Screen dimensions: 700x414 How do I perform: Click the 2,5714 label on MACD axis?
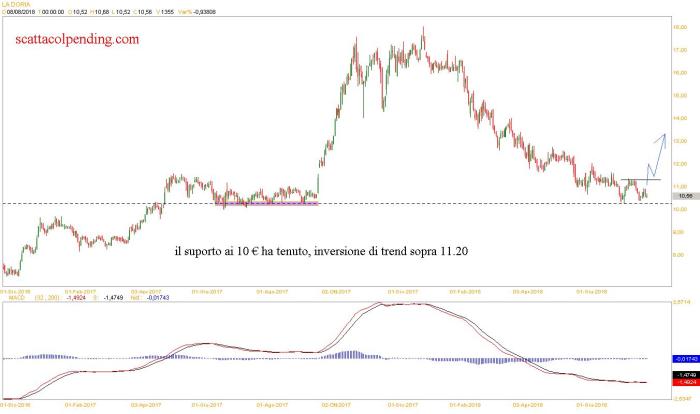click(681, 302)
